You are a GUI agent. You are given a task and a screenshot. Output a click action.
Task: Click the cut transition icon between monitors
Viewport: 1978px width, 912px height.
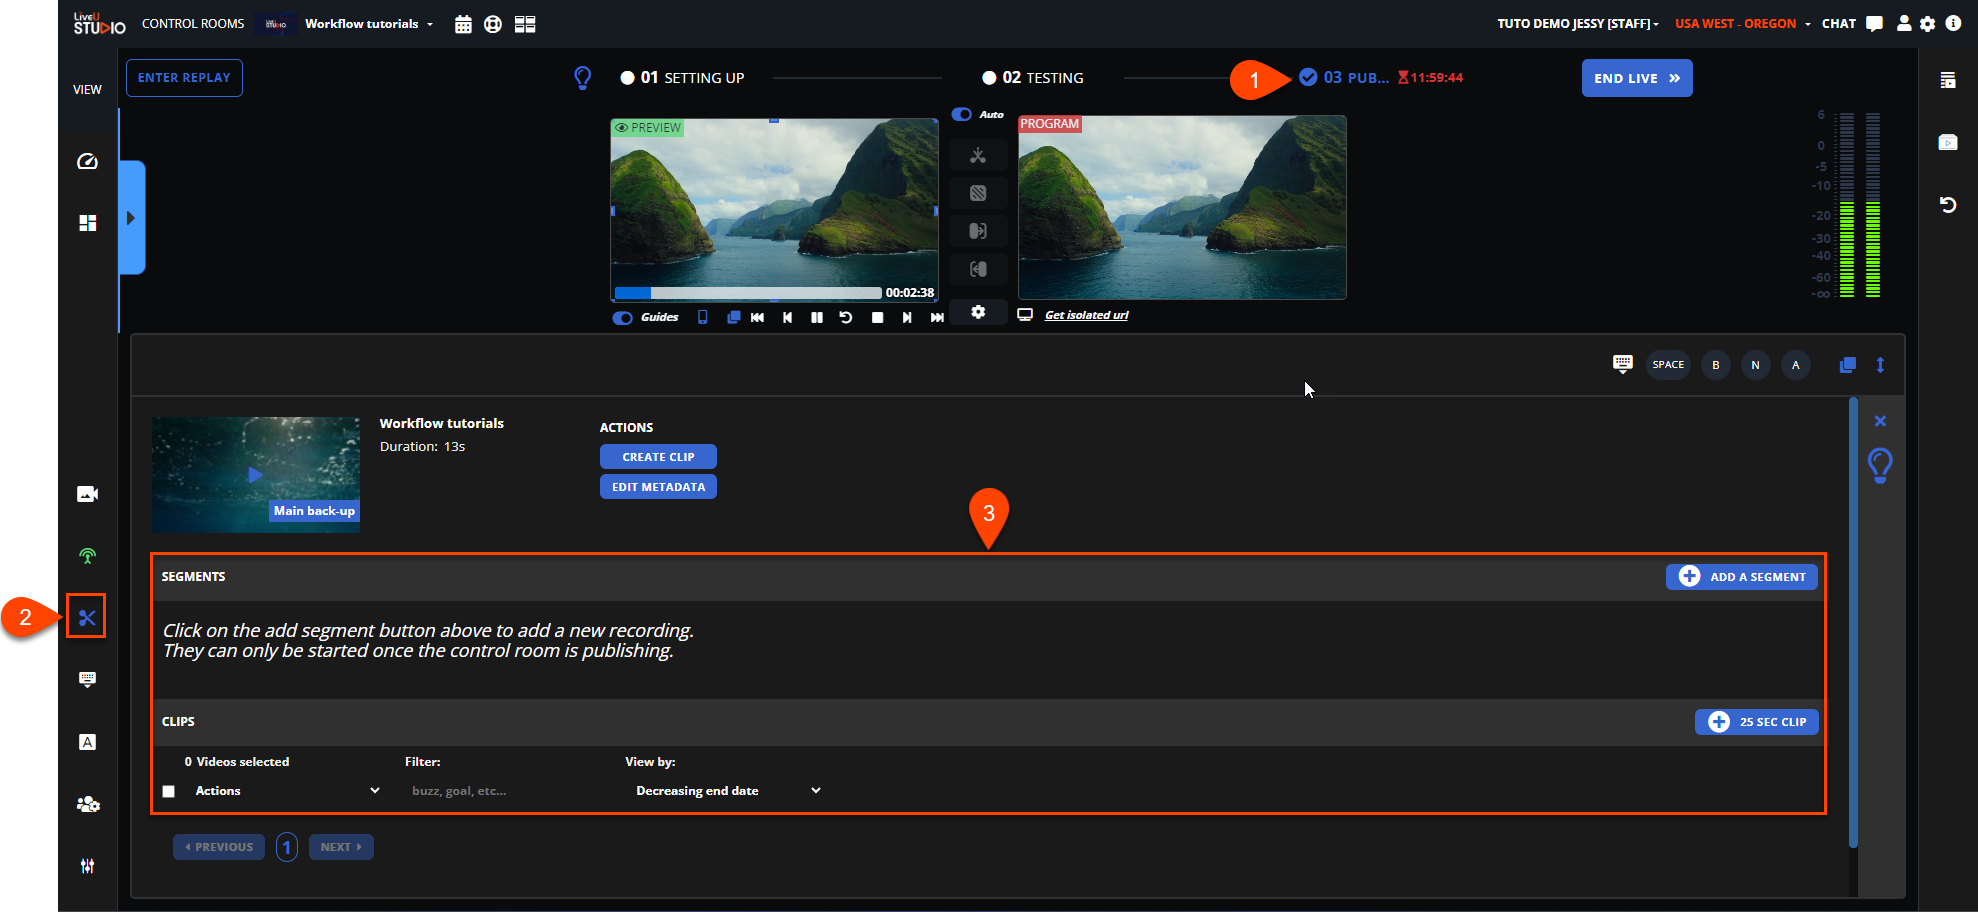coord(978,155)
